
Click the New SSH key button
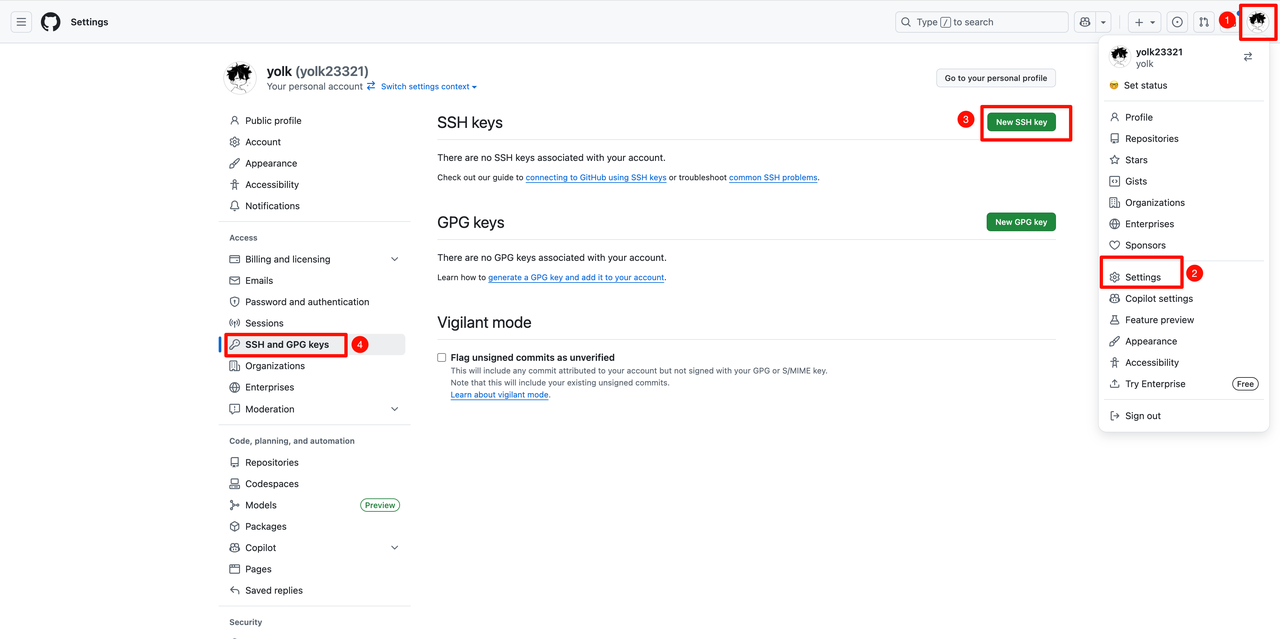tap(1021, 122)
